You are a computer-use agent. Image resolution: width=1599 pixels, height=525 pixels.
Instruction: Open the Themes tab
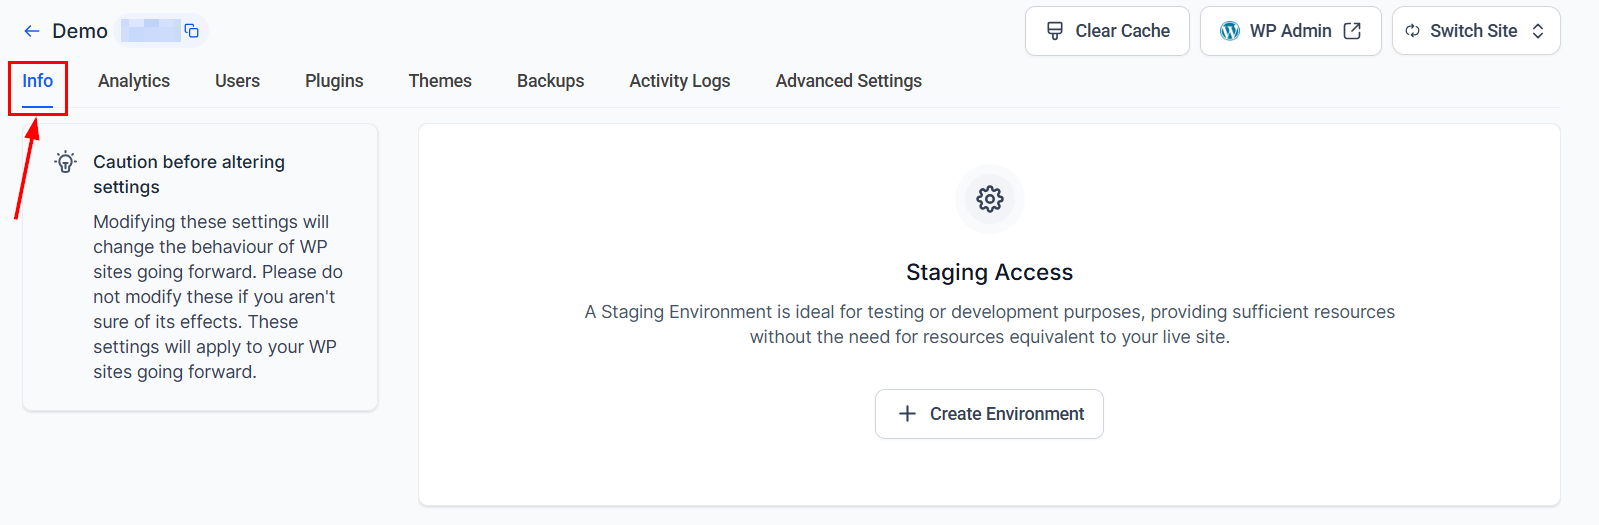pos(440,81)
